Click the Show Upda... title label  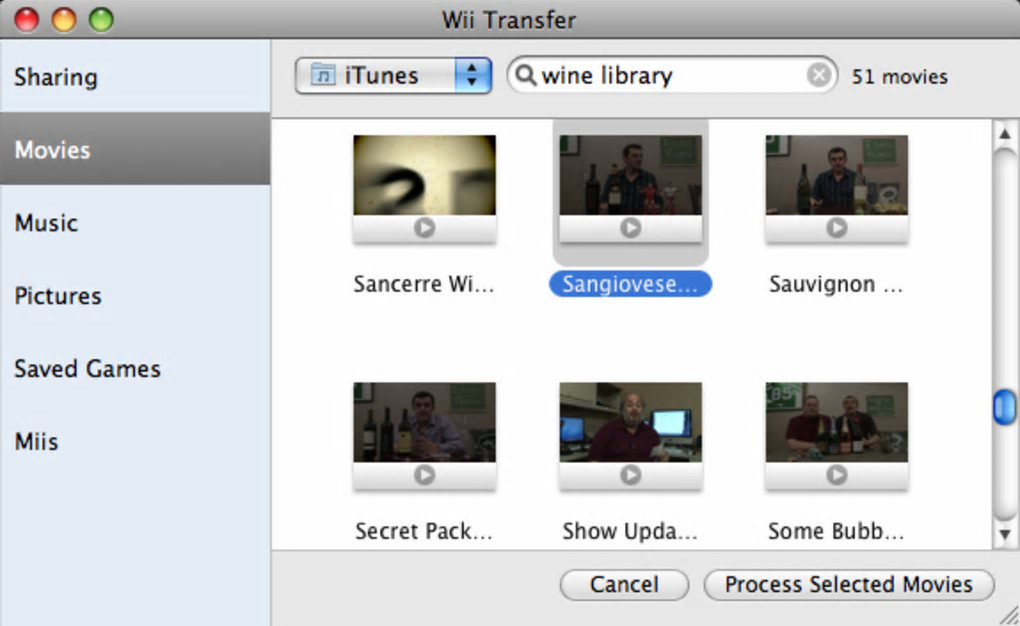(x=630, y=532)
